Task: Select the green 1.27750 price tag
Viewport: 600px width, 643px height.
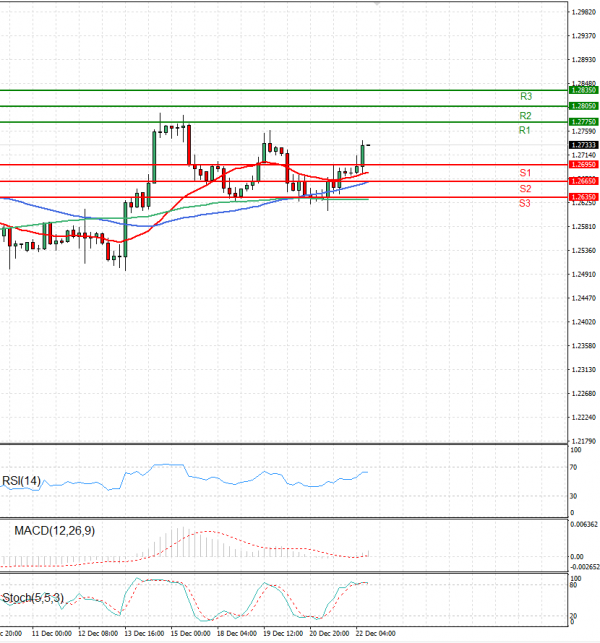Action: [x=584, y=122]
